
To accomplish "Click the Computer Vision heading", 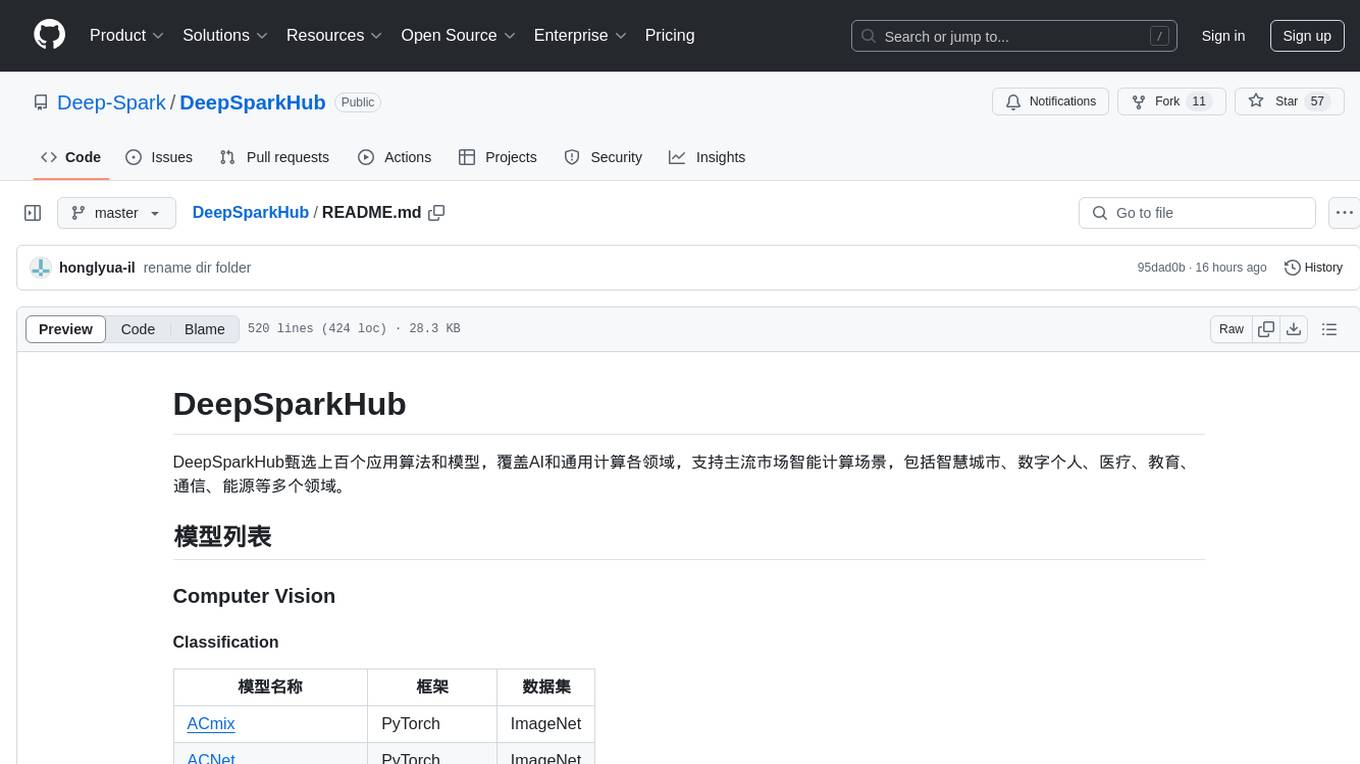I will tap(254, 596).
